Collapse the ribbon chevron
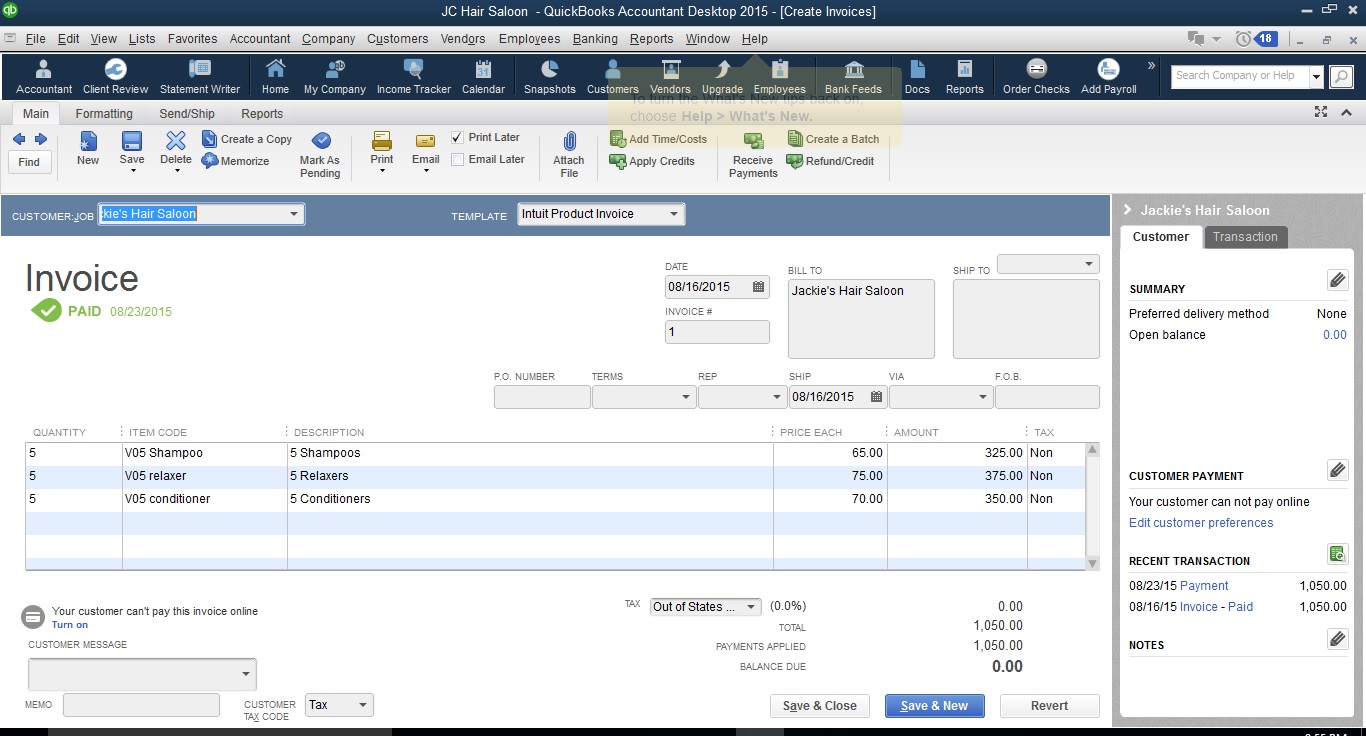 pyautogui.click(x=1346, y=113)
